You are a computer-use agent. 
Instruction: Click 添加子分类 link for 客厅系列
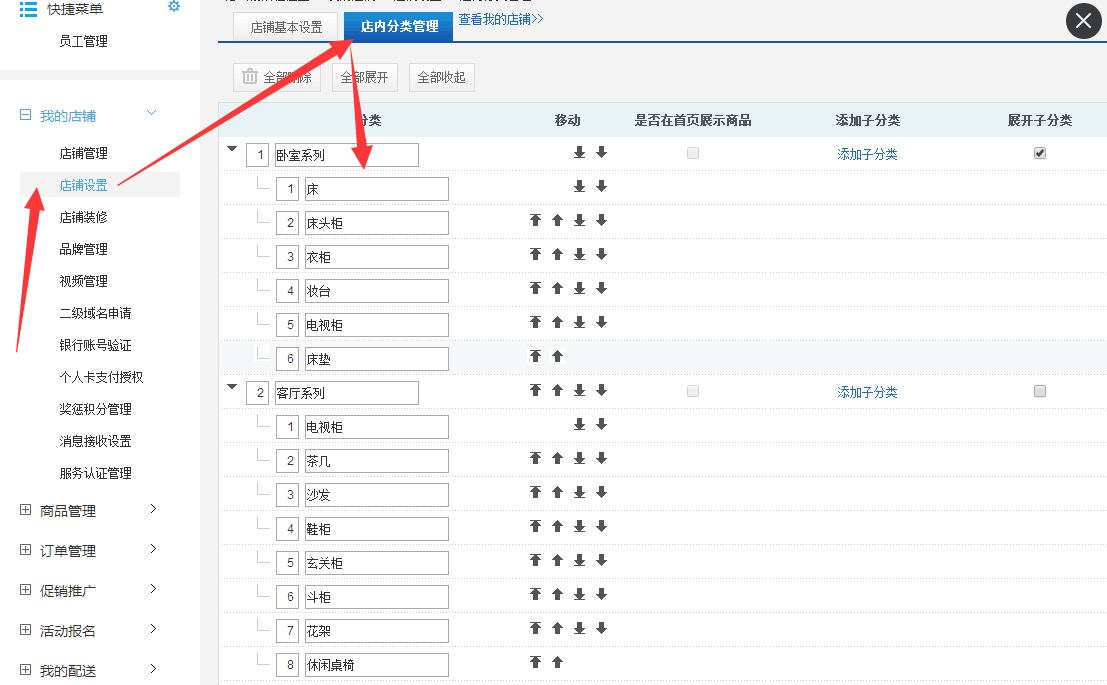(x=867, y=392)
